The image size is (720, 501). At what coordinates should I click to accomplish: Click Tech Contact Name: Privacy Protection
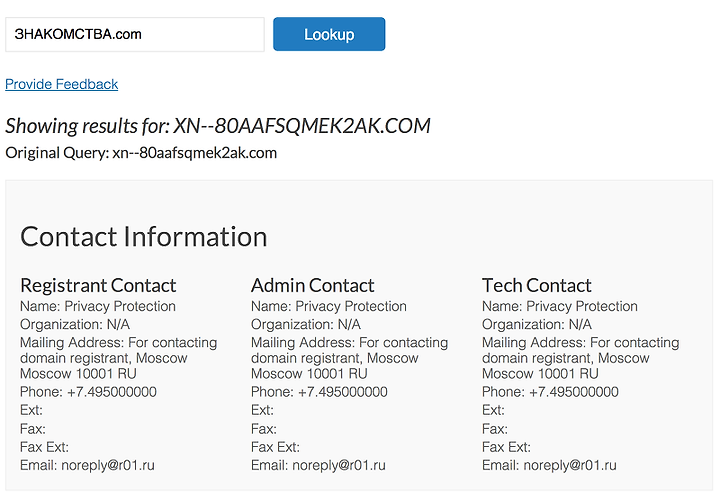560,306
